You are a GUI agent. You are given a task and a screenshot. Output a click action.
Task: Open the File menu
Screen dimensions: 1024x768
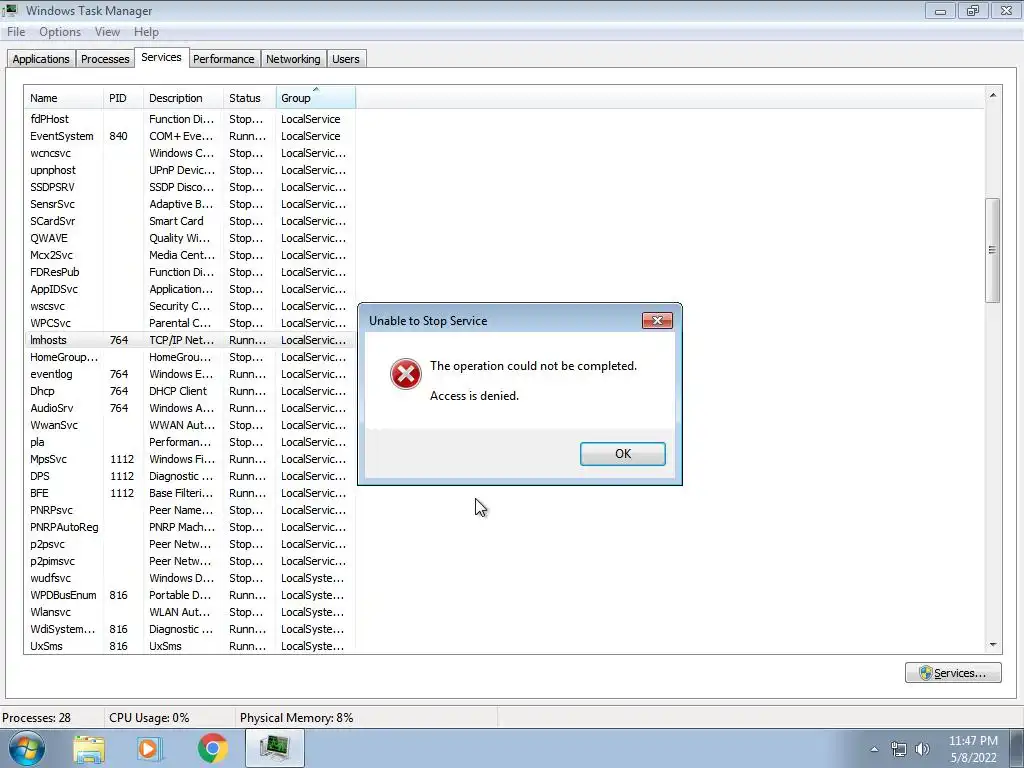click(16, 32)
